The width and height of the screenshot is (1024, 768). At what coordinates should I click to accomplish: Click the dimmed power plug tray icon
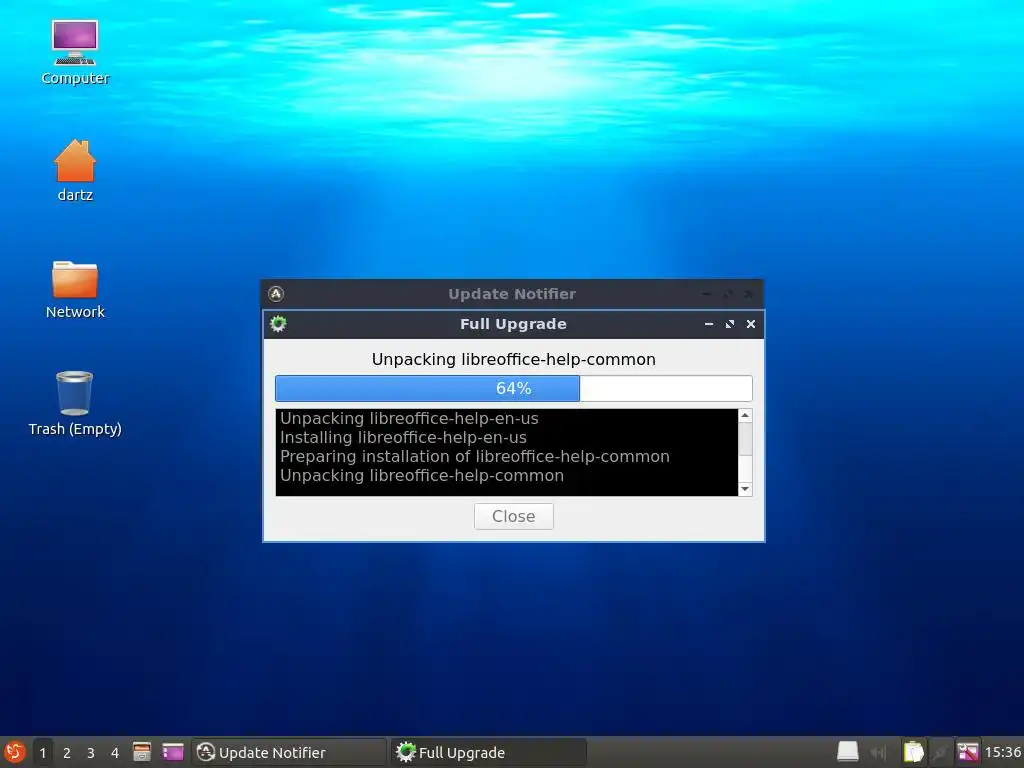940,752
